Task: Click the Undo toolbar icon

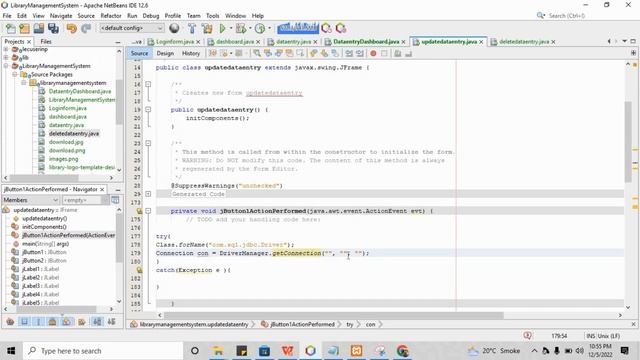Action: tap(71, 28)
